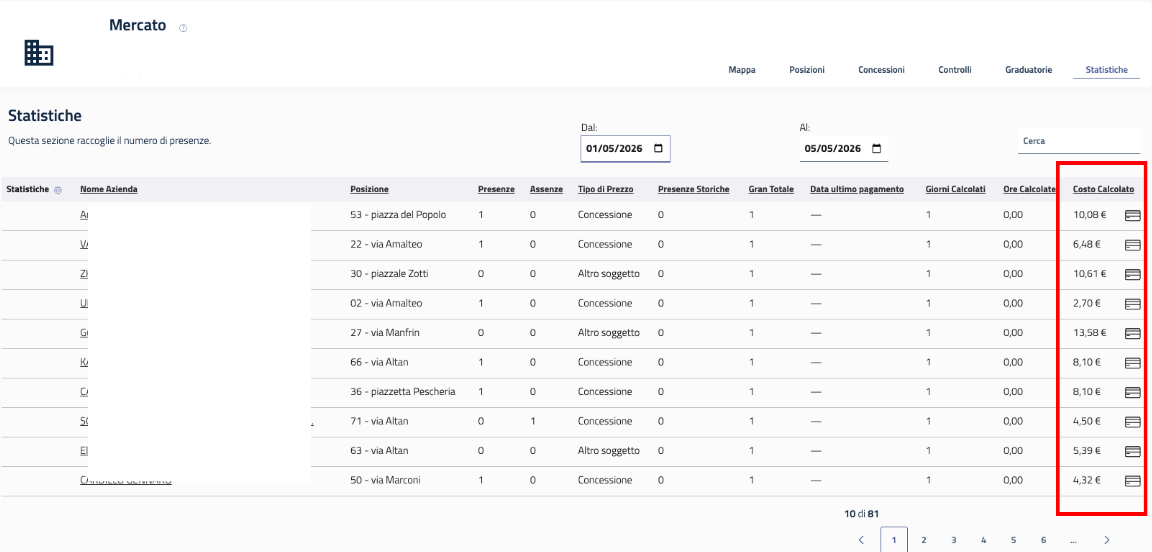This screenshot has width=1152, height=552.
Task: Focus the Cerca search field
Action: 1079,141
